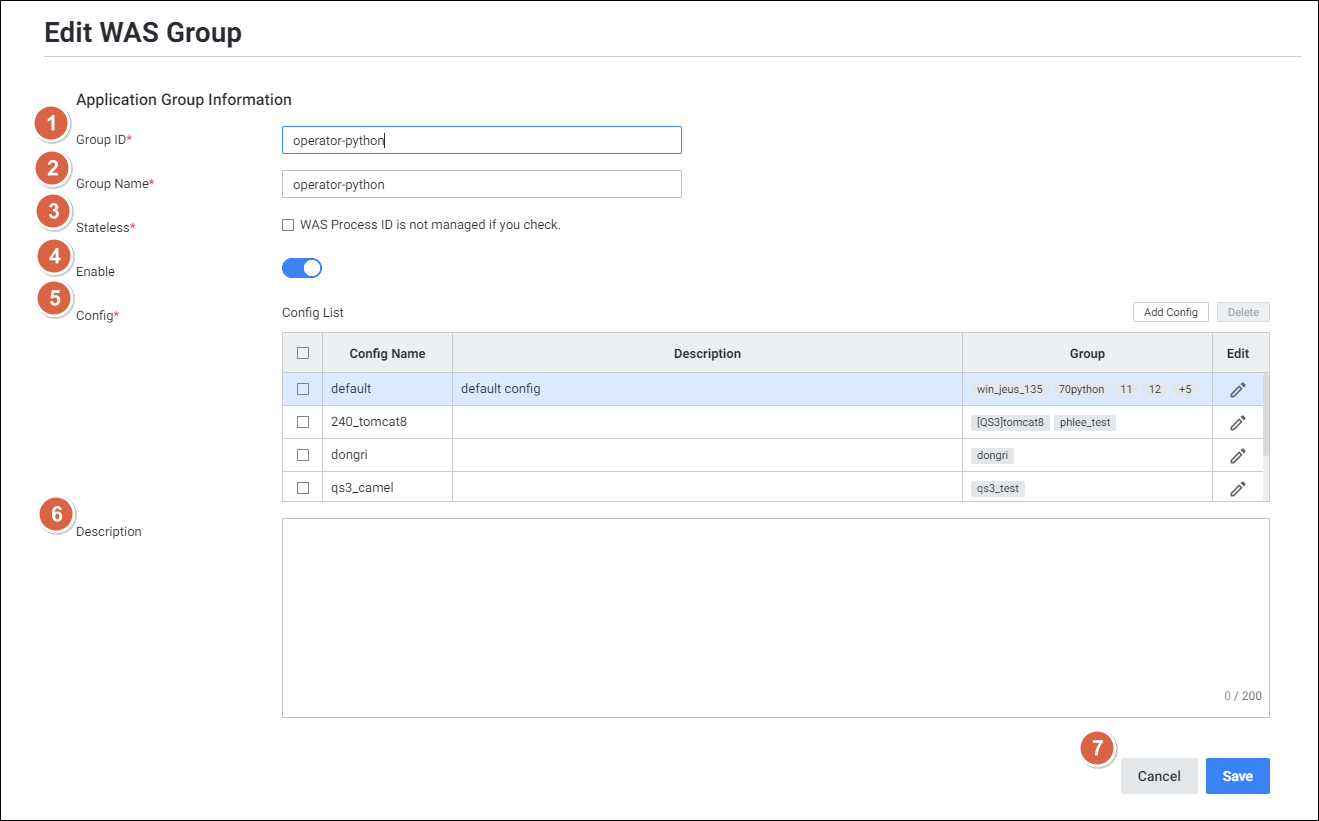
Task: Select all configs via header checkbox
Action: click(303, 353)
